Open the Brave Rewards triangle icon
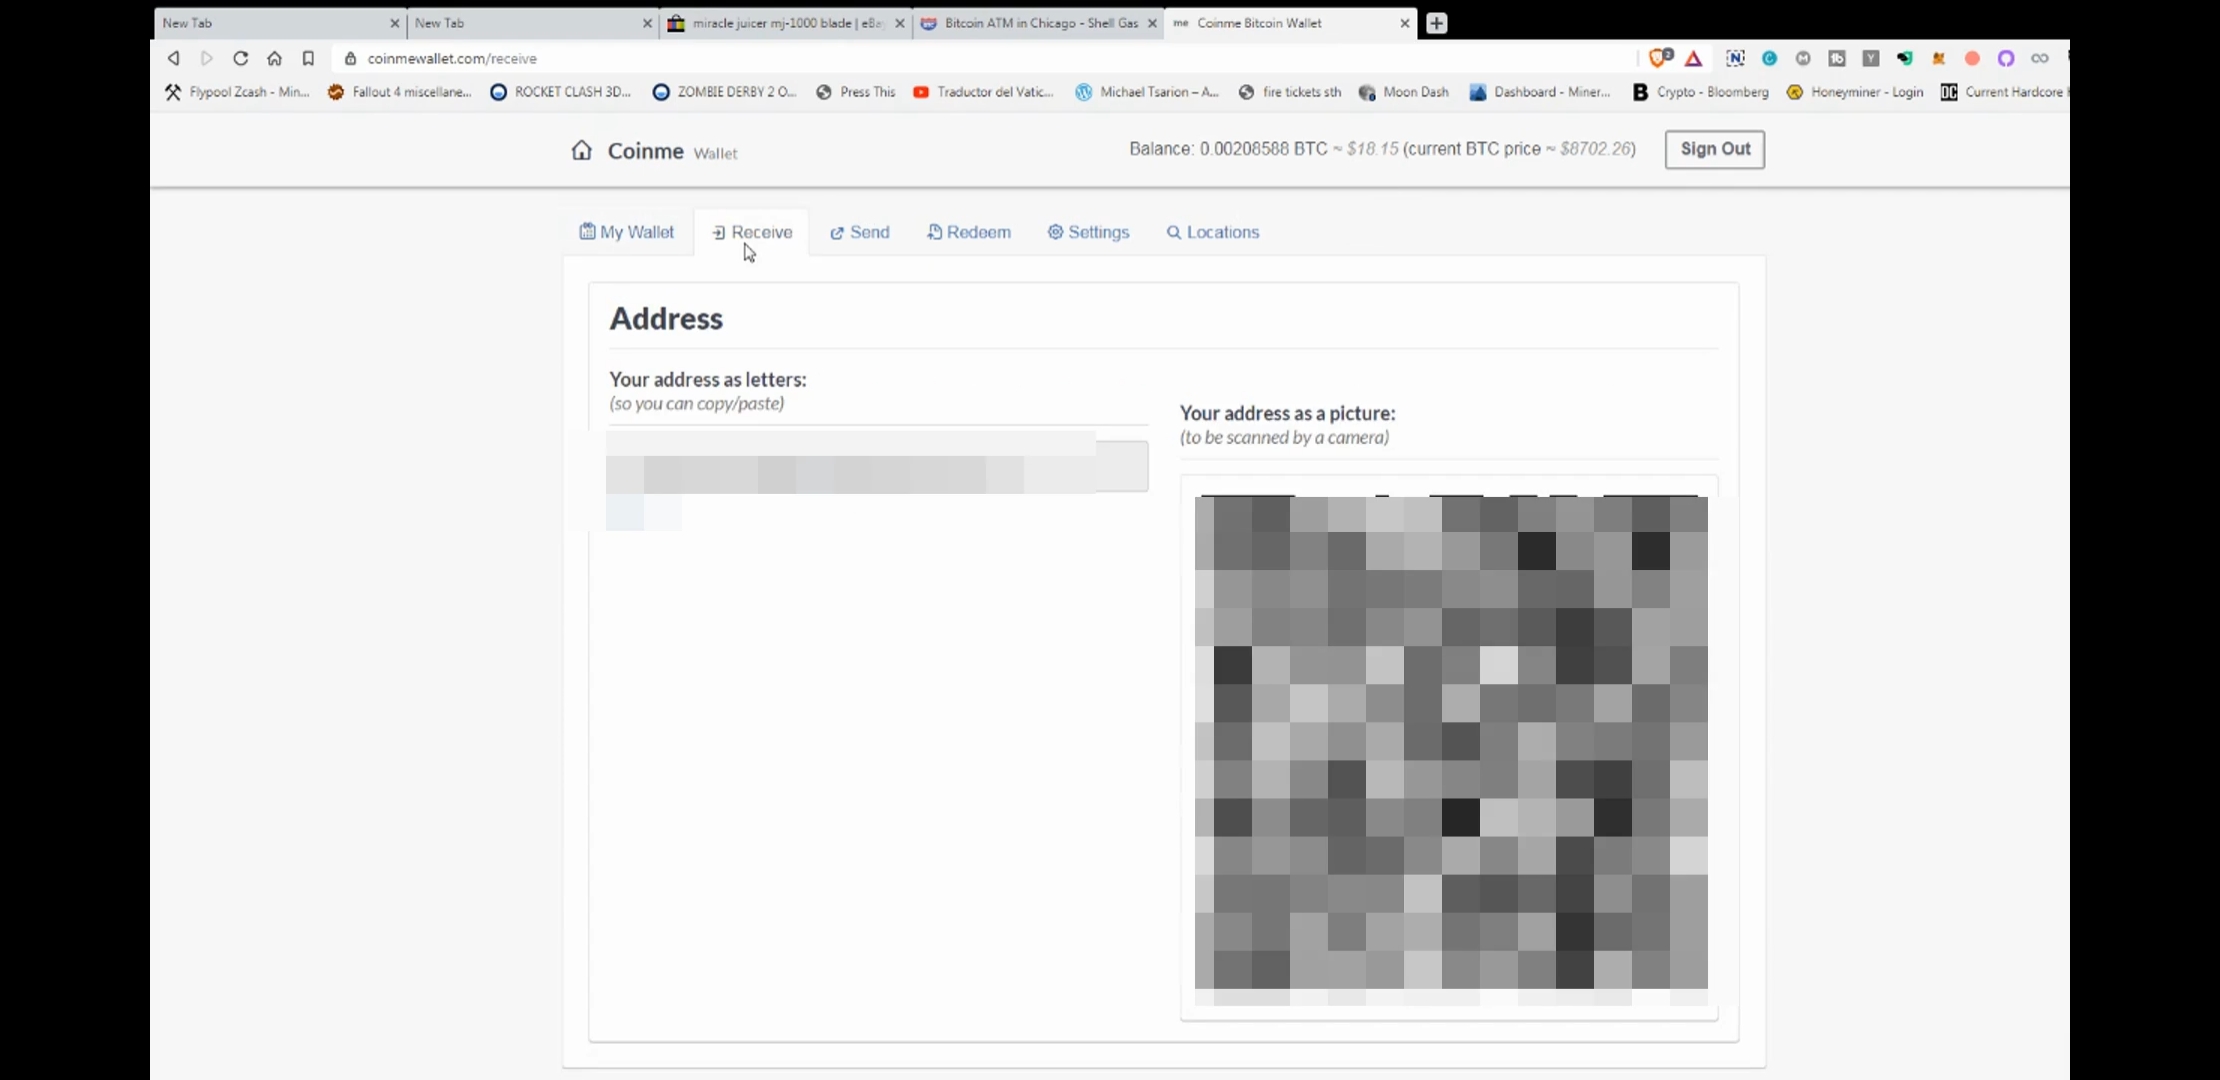 coord(1694,59)
